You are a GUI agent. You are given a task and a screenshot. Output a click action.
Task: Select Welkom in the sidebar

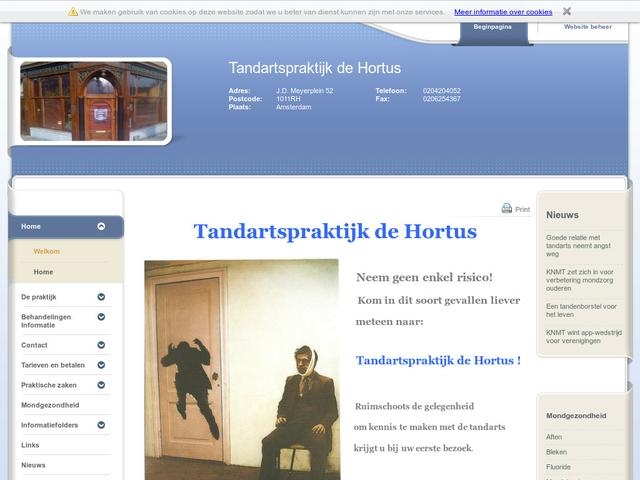47,251
